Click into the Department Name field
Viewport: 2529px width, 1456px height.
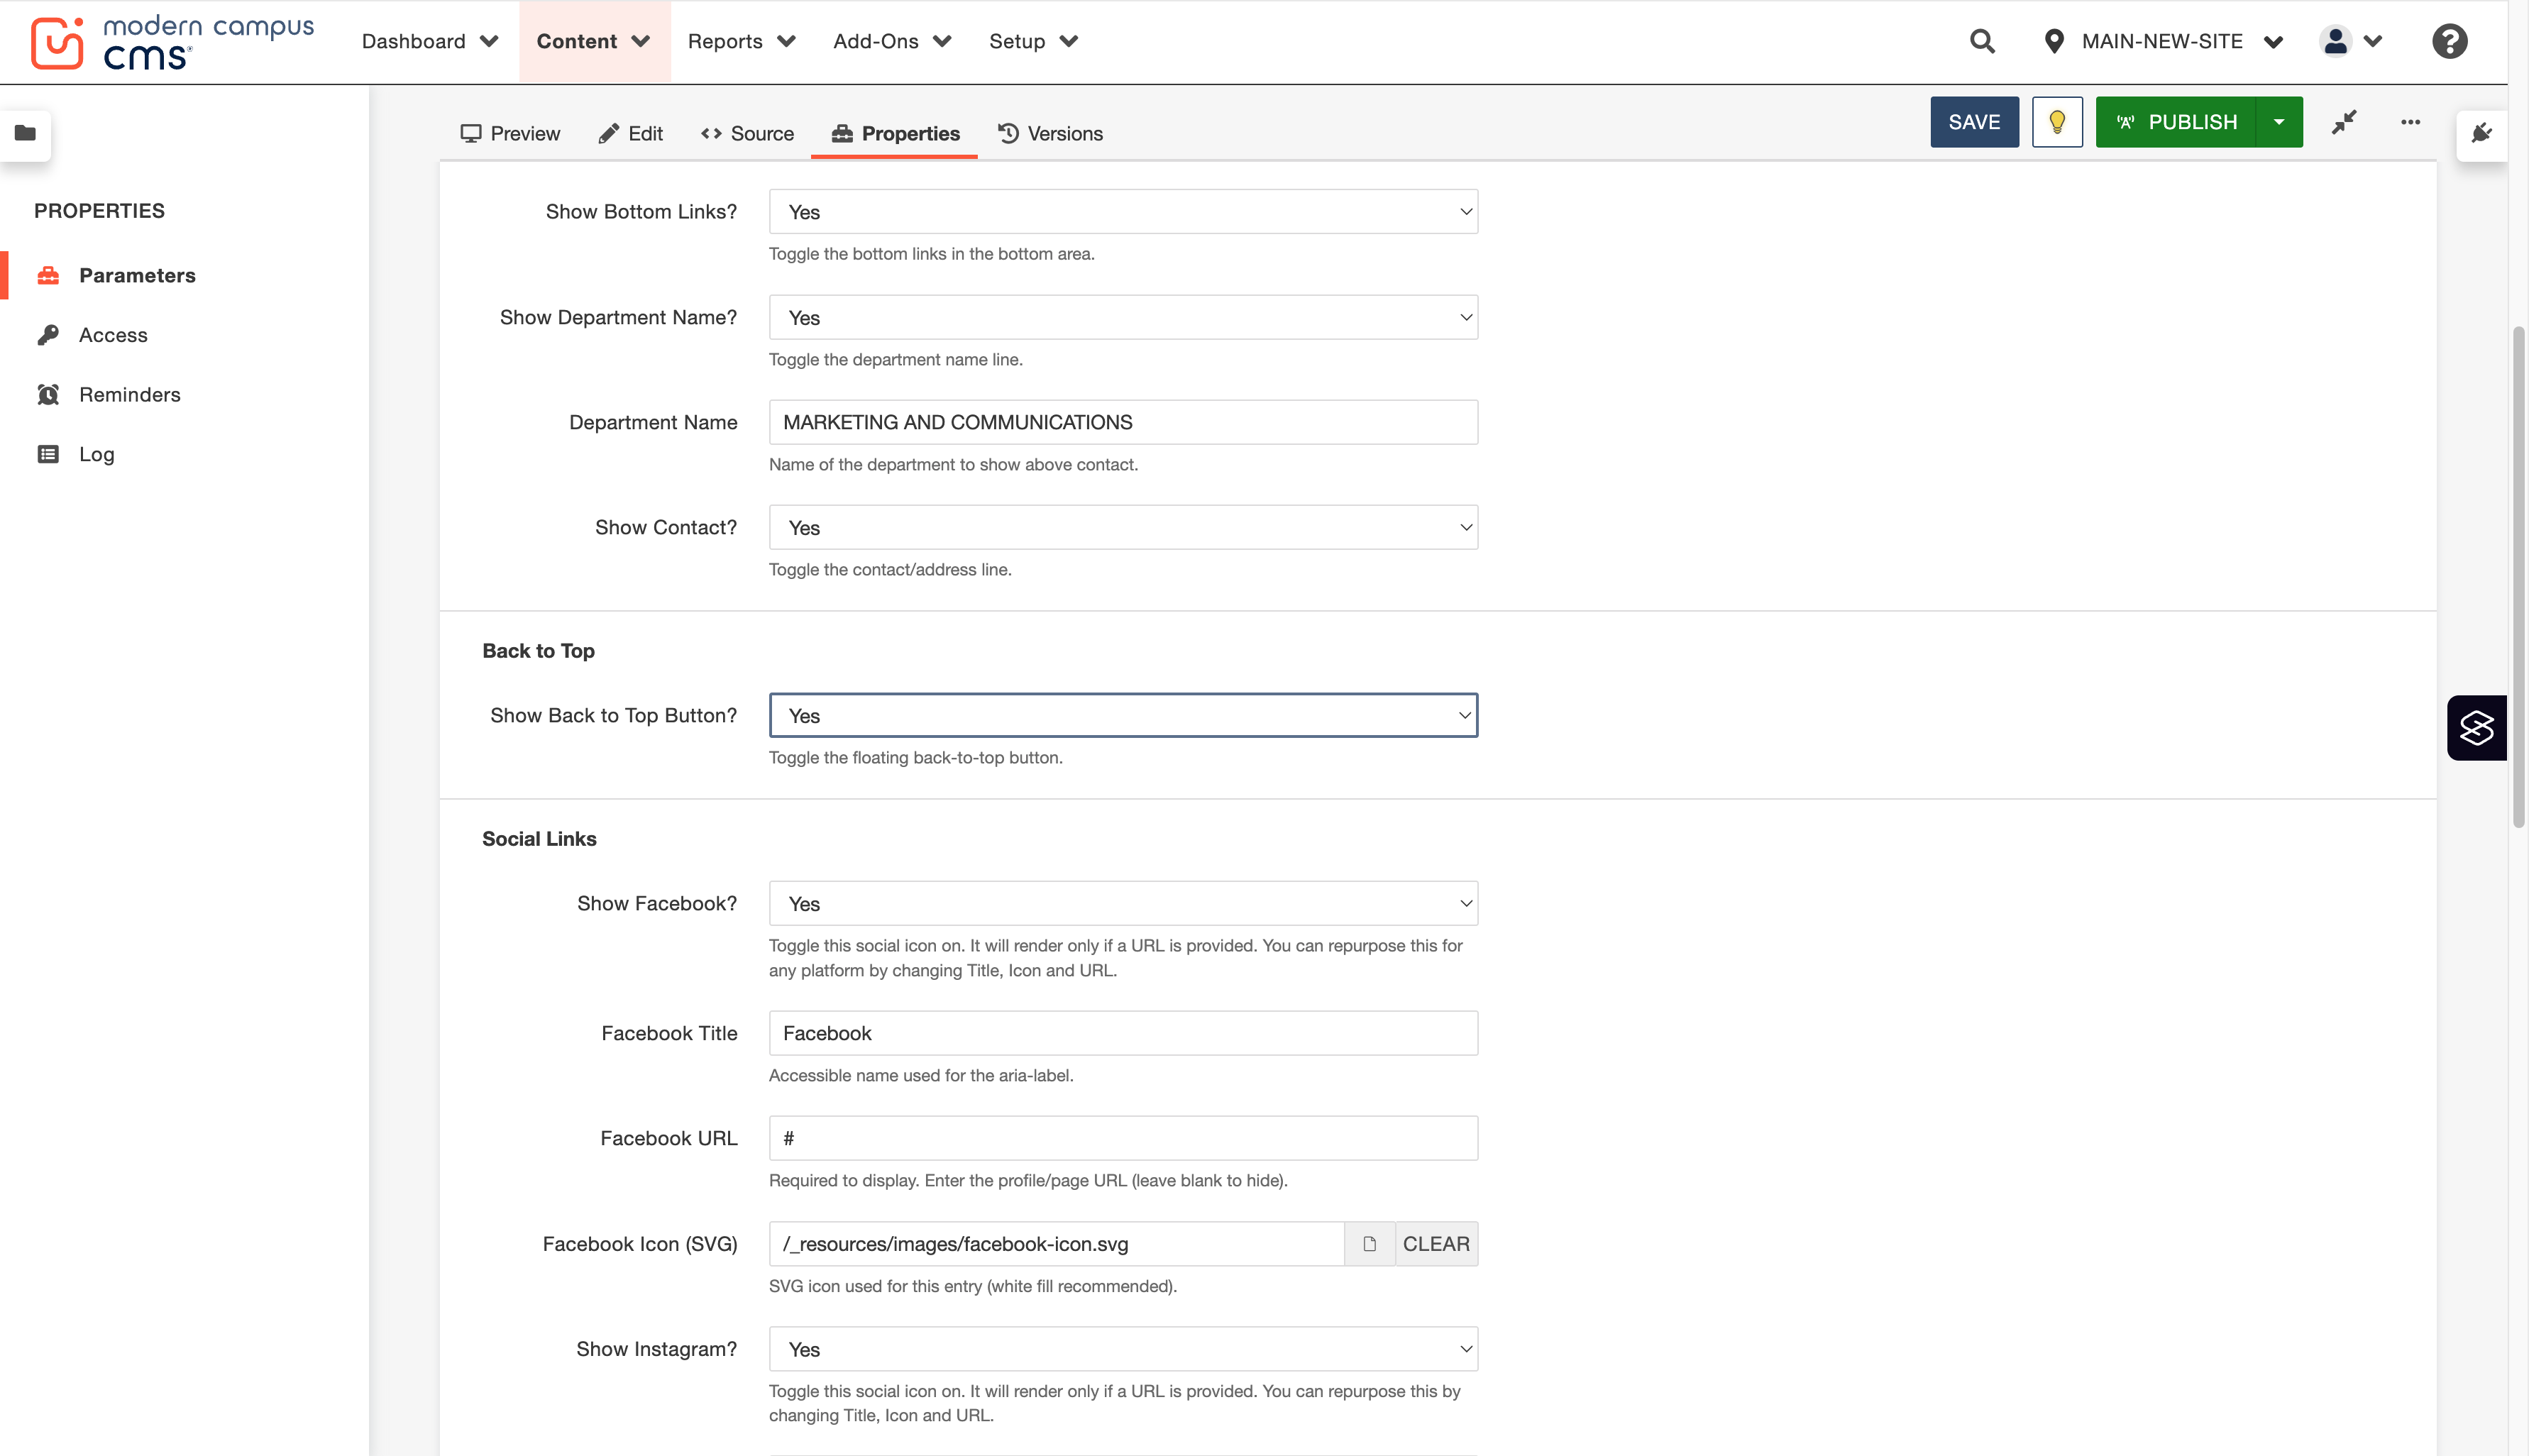pos(1123,422)
